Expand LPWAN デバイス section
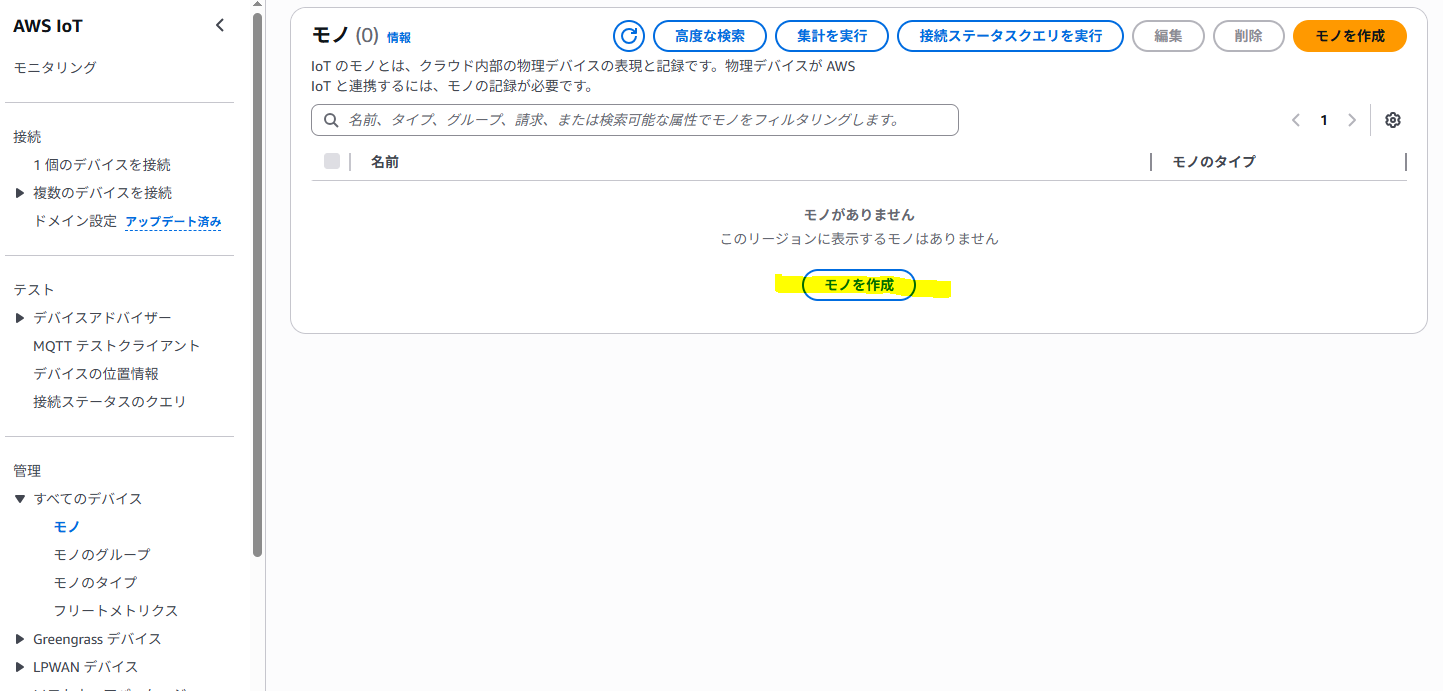 [20, 667]
